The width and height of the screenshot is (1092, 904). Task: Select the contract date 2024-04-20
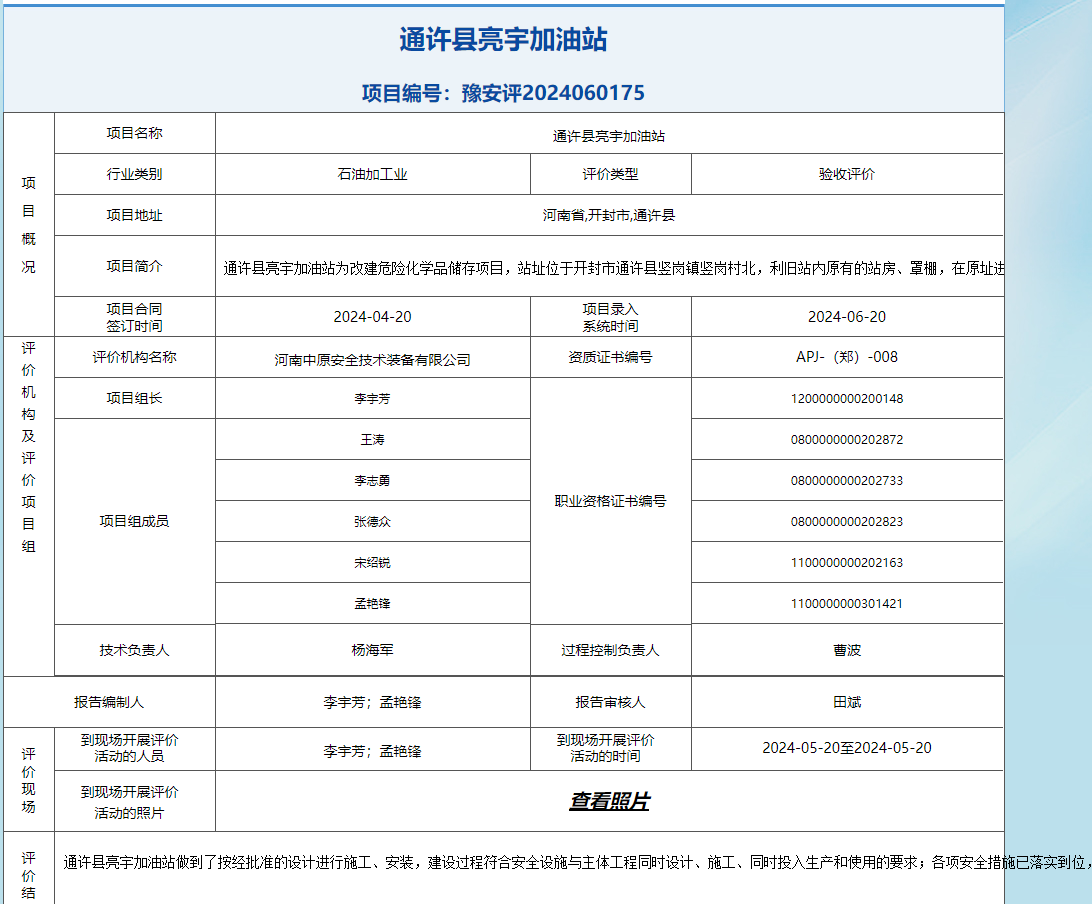tap(373, 317)
